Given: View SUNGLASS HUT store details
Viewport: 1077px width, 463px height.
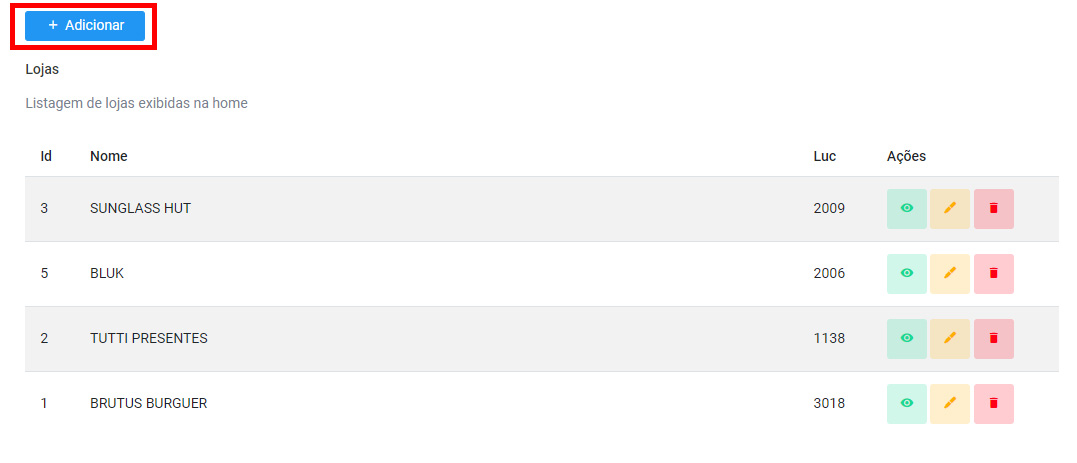Looking at the screenshot, I should tap(907, 209).
